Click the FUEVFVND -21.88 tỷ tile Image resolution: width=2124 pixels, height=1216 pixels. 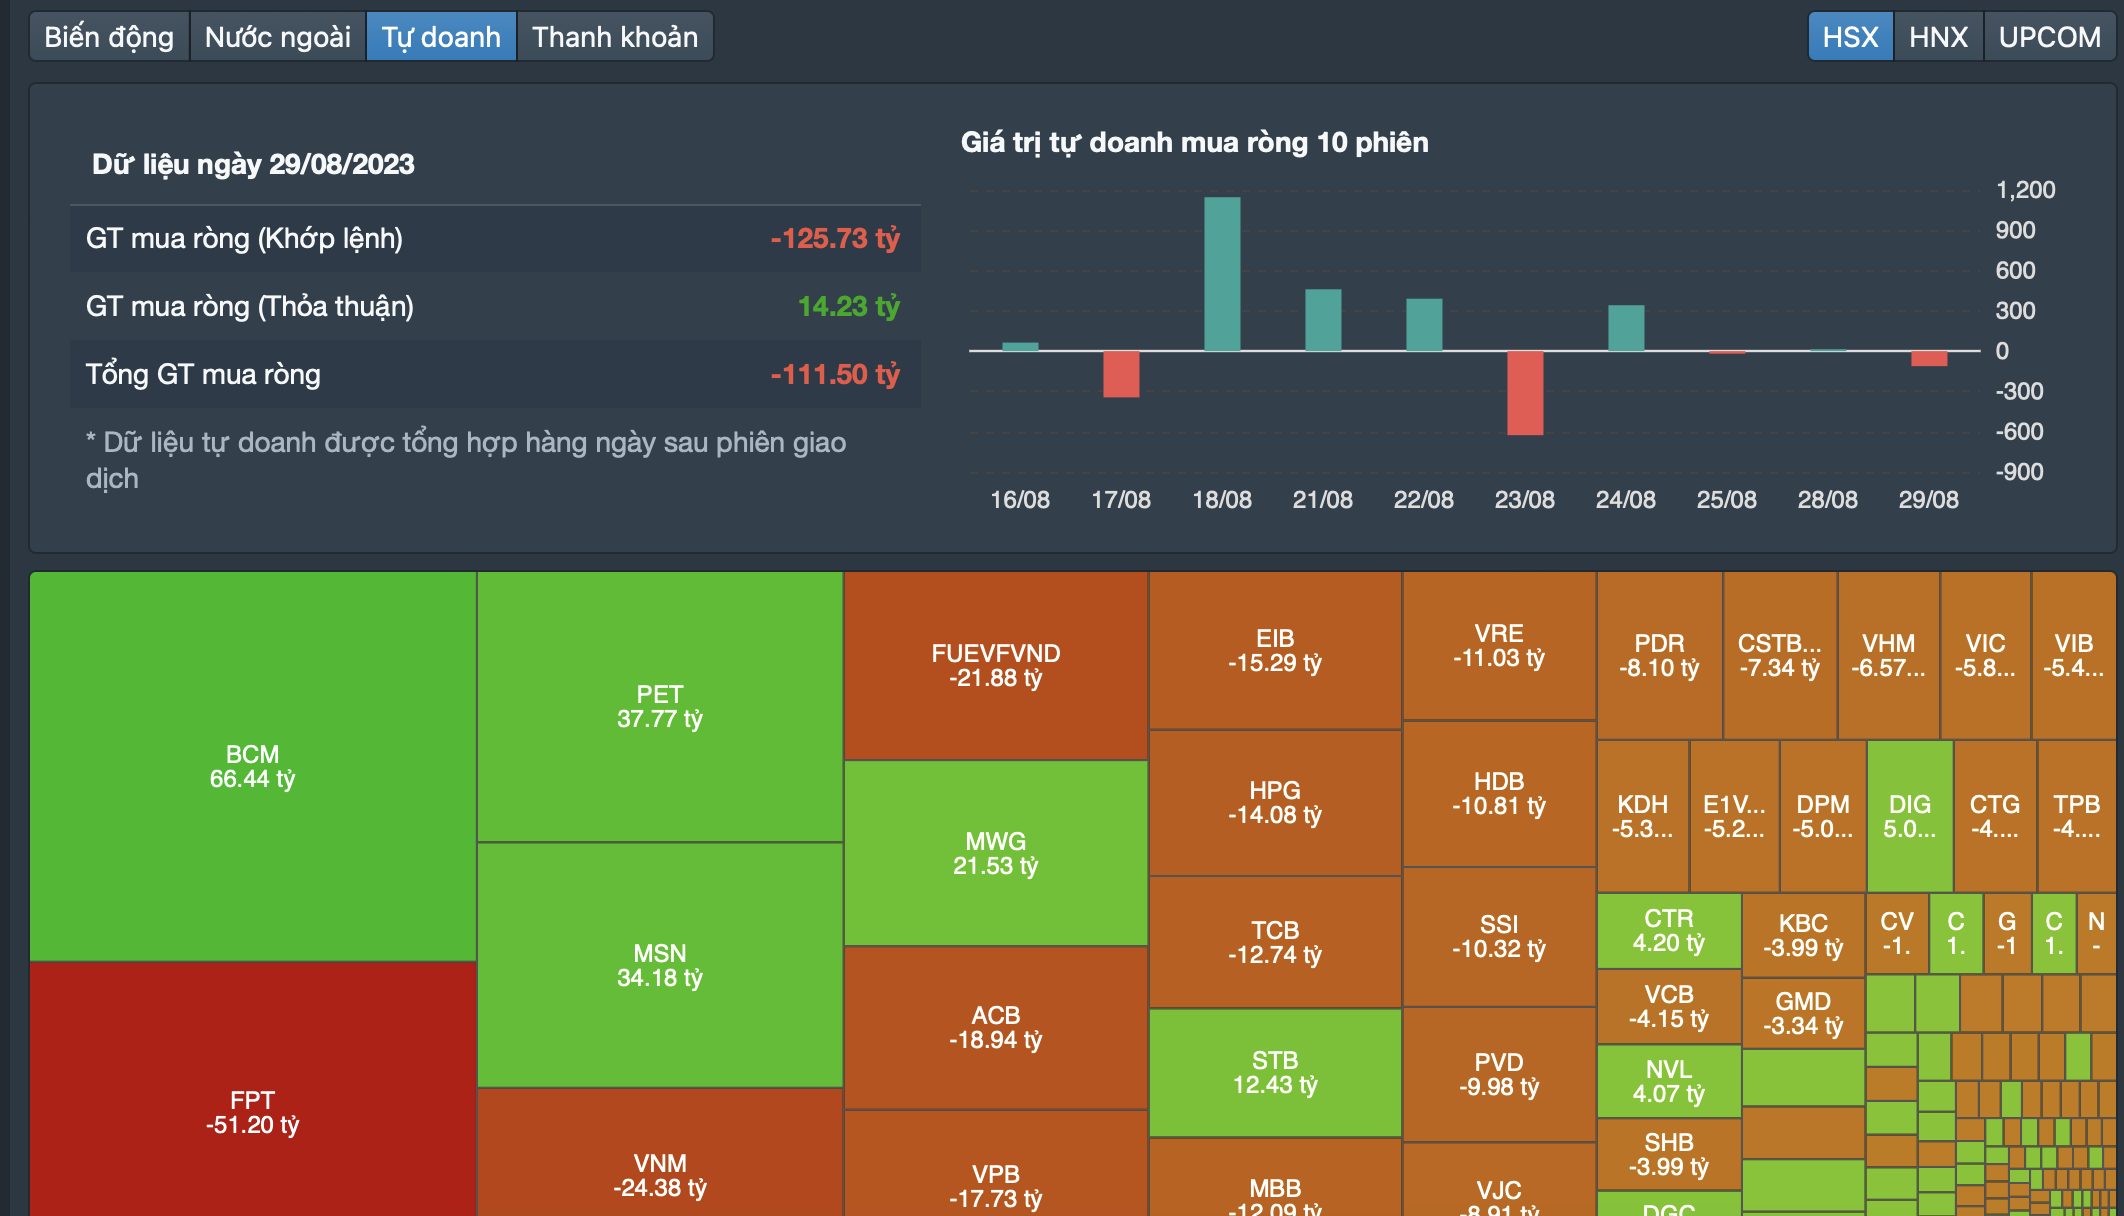pyautogui.click(x=996, y=665)
